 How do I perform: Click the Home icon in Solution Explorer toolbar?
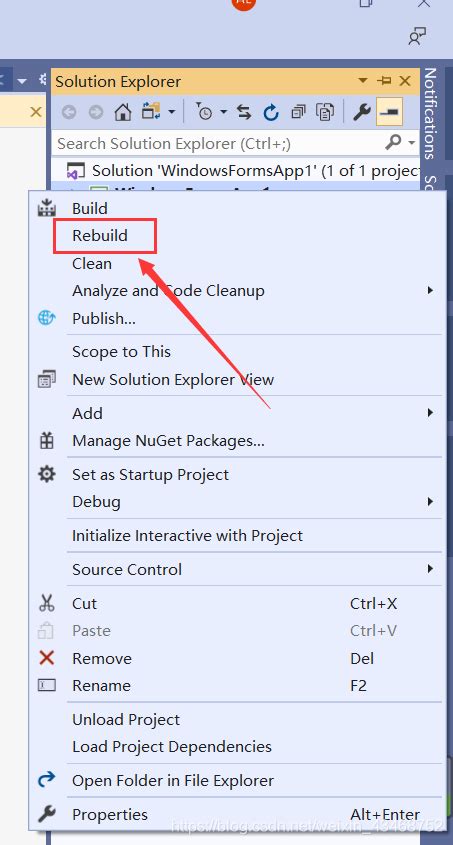[x=123, y=112]
